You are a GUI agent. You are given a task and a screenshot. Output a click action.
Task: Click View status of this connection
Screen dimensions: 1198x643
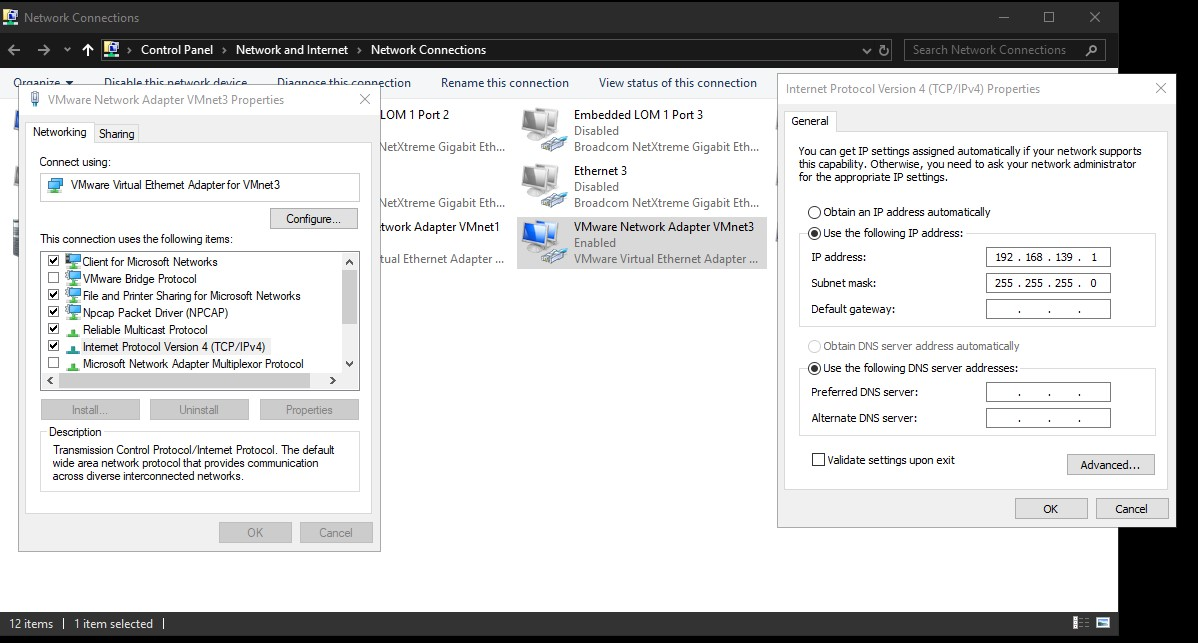(x=678, y=82)
